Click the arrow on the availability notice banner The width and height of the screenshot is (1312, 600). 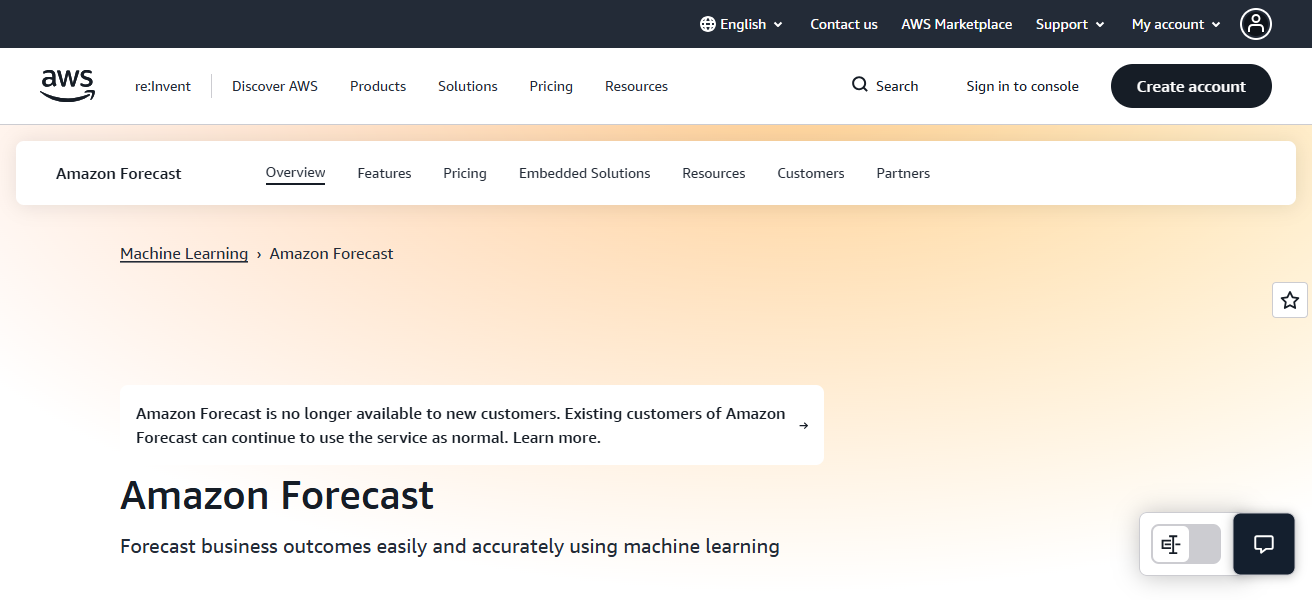coord(803,425)
